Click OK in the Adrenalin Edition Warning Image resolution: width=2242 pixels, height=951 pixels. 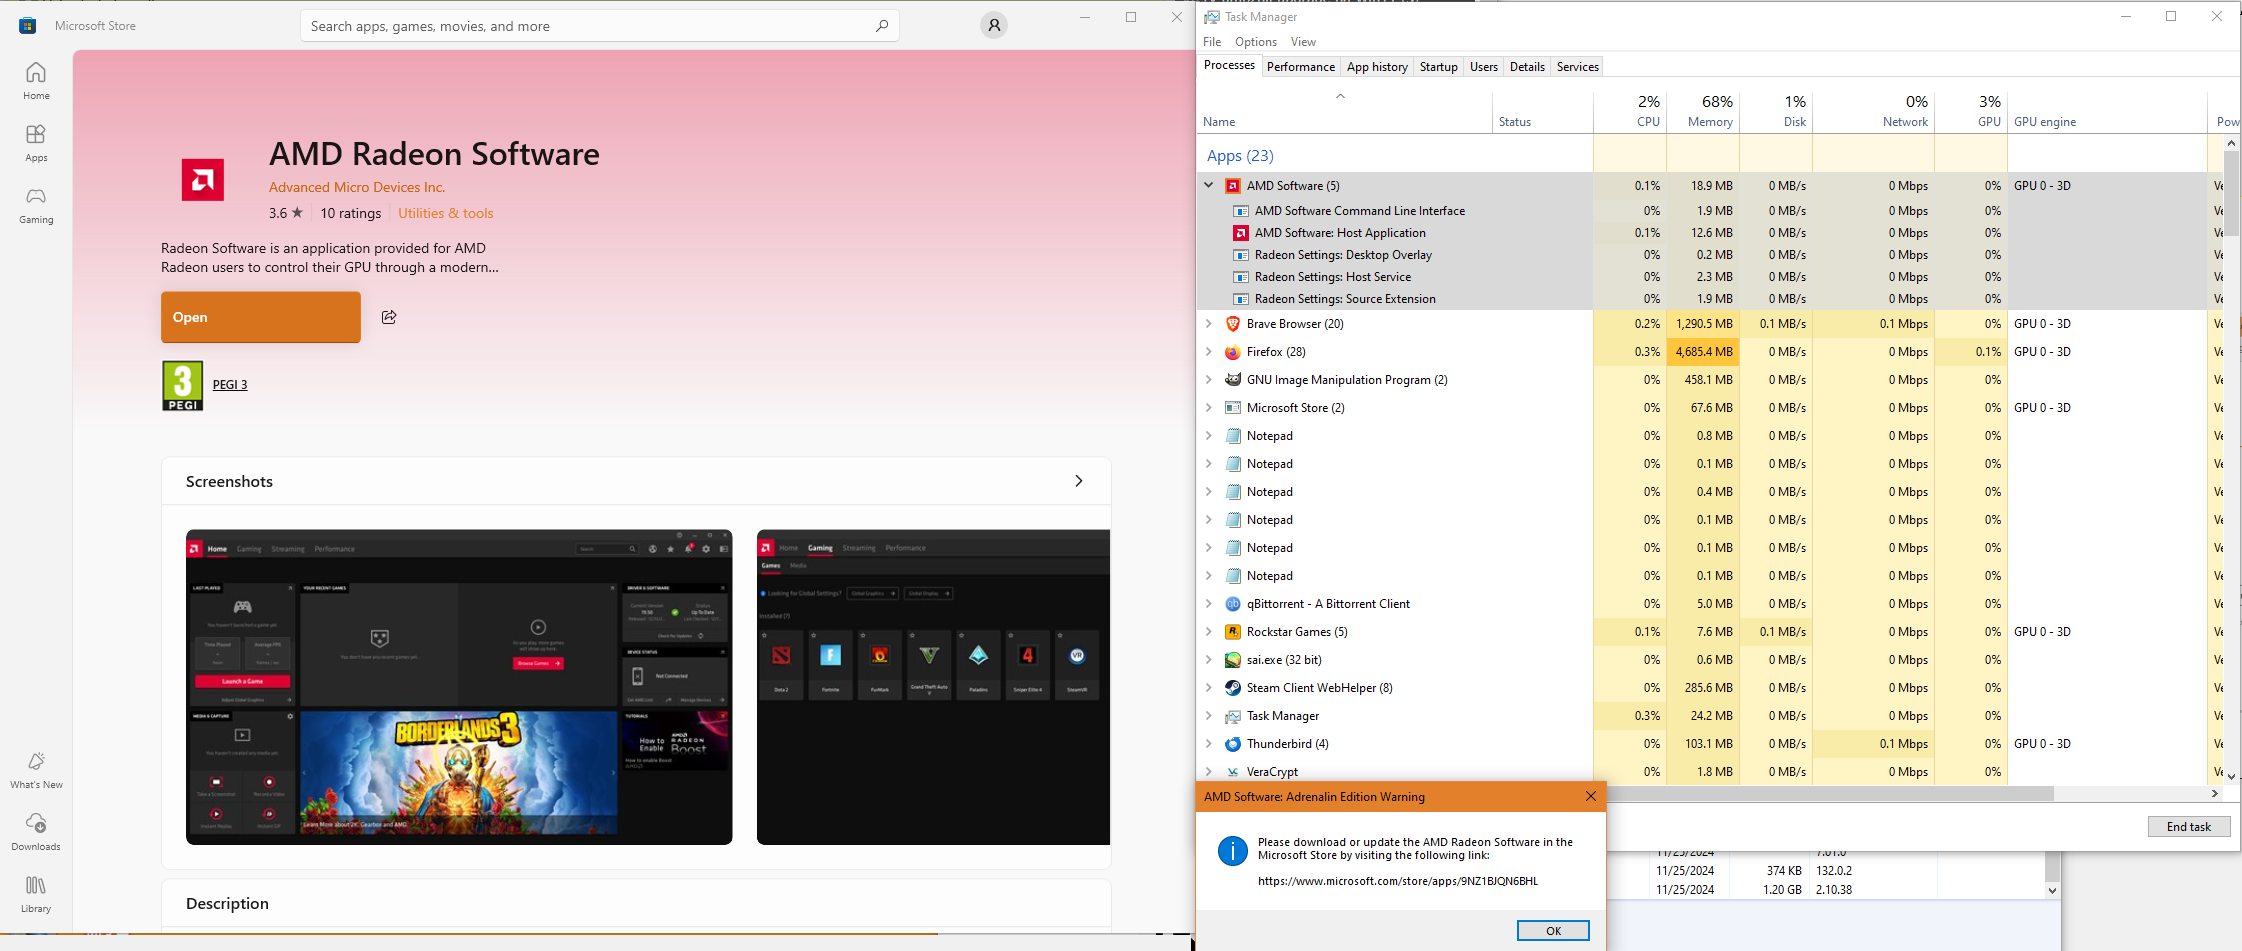coord(1553,931)
